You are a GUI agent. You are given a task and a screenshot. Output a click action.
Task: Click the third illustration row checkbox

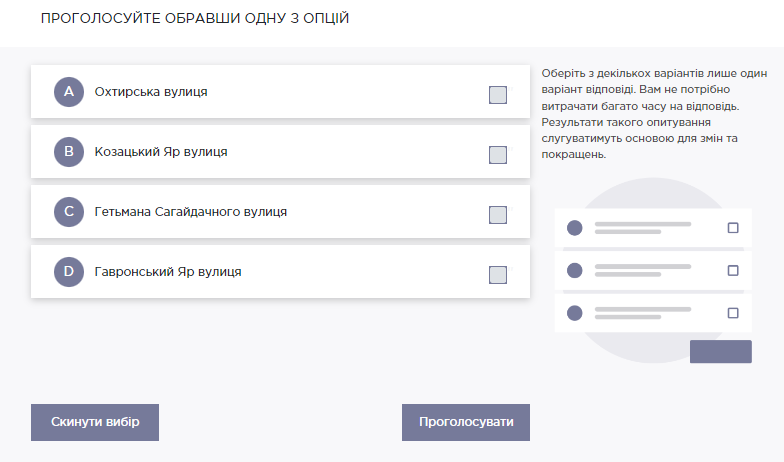[x=733, y=313]
